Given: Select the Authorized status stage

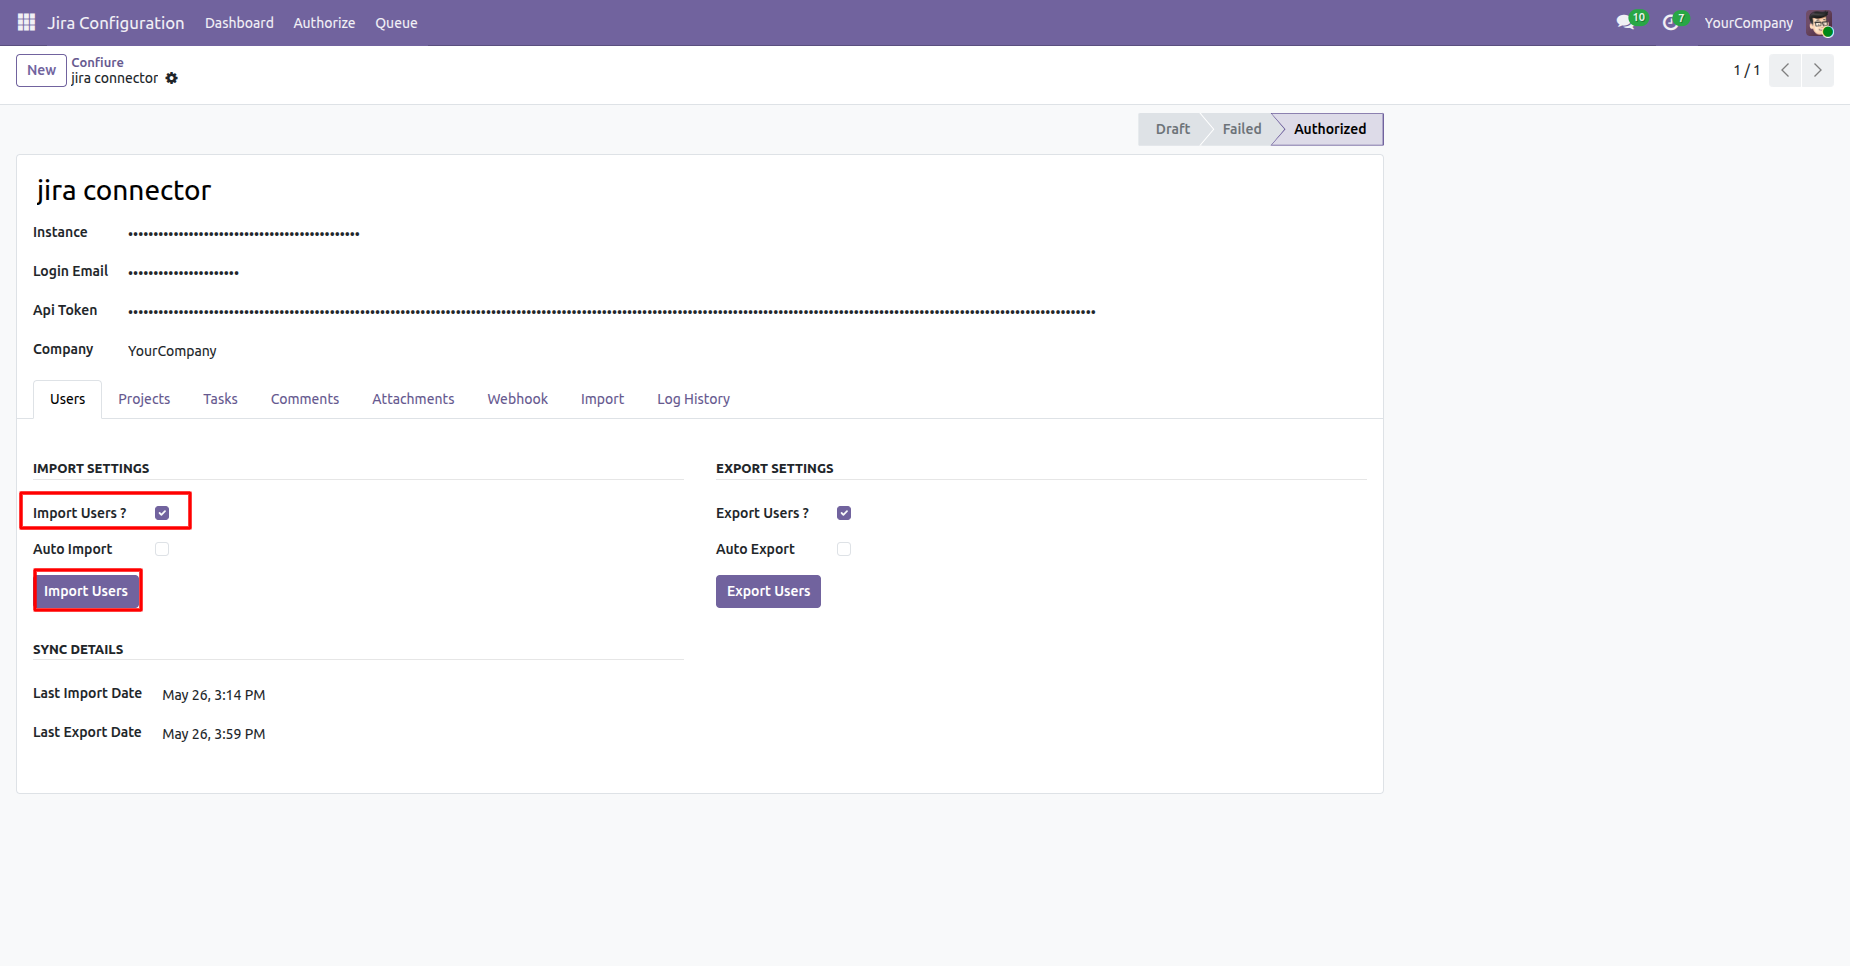Looking at the screenshot, I should 1329,129.
